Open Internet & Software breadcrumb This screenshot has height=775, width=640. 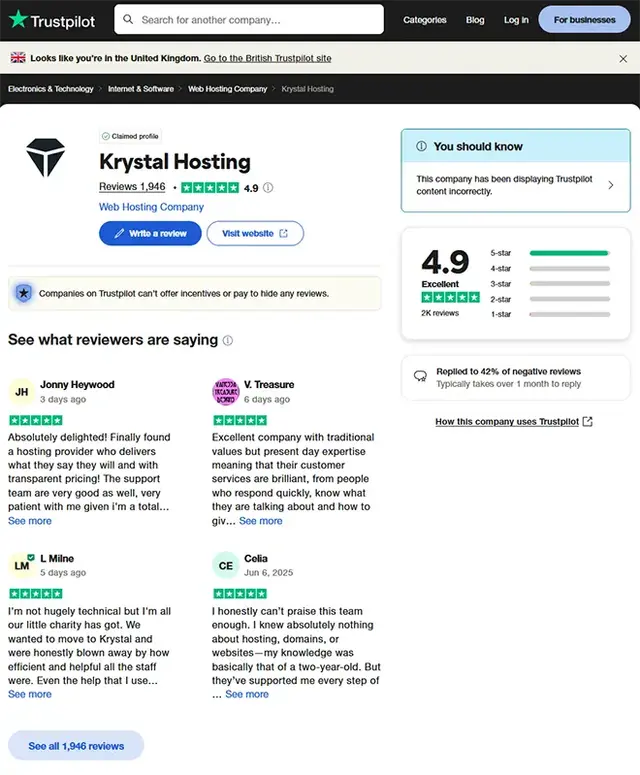coord(141,89)
